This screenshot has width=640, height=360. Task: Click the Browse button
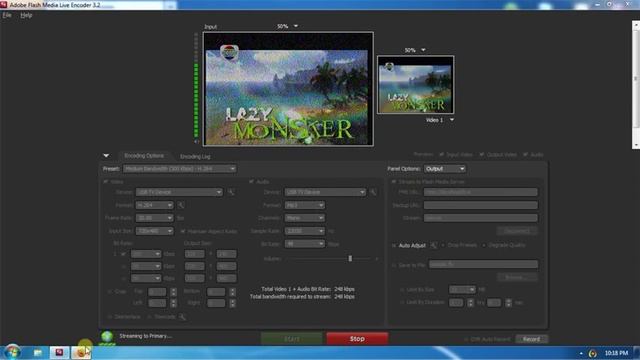point(517,277)
